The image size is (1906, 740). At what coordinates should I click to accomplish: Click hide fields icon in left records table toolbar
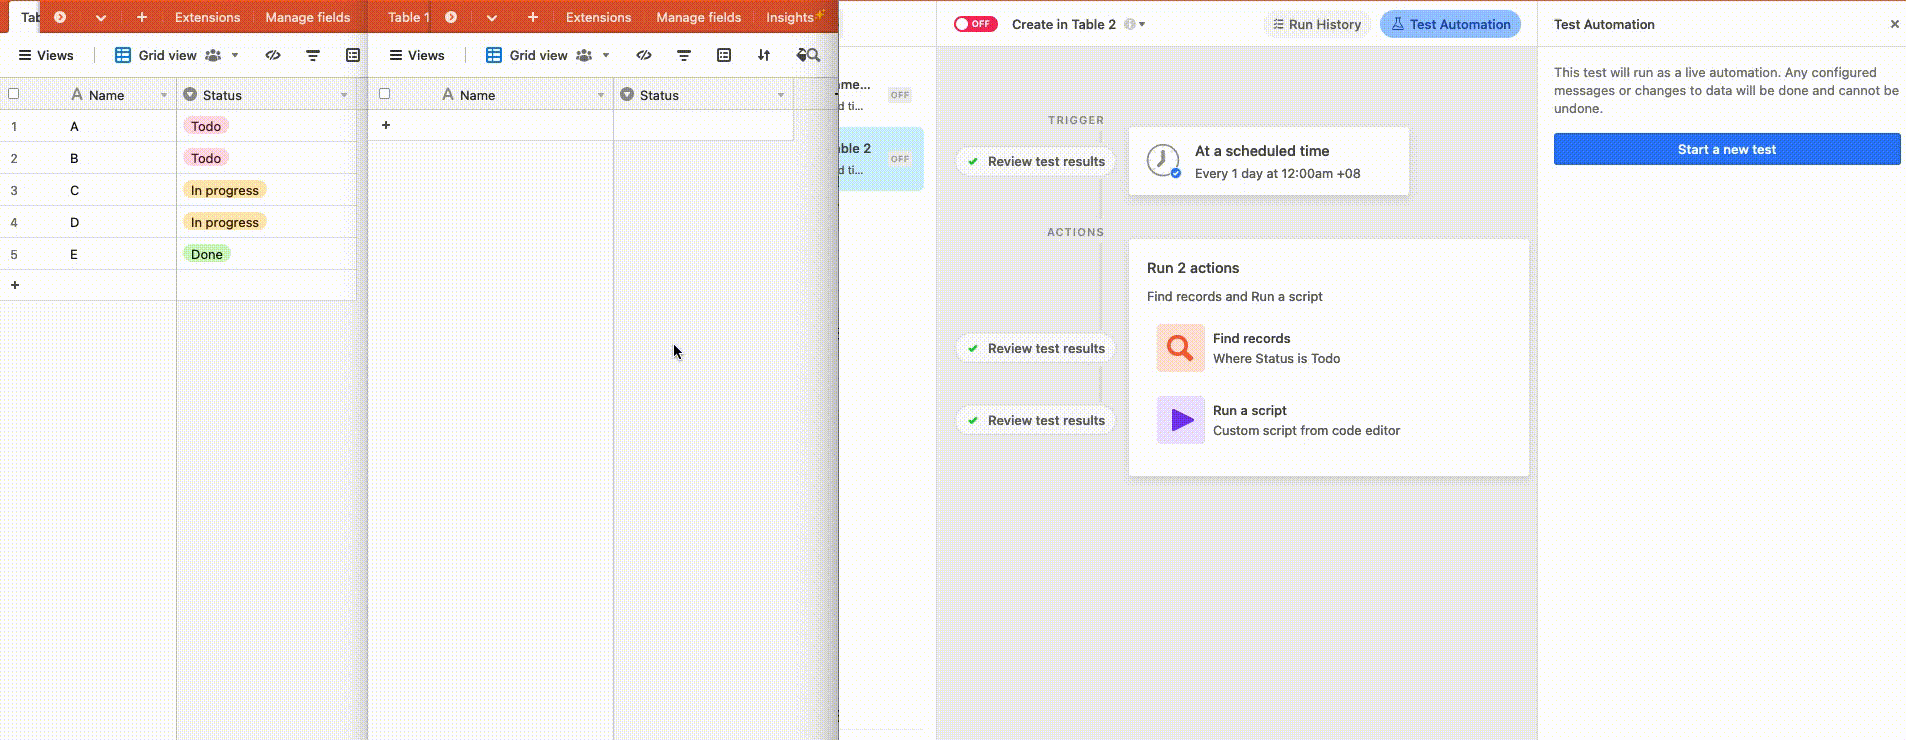pyautogui.click(x=273, y=55)
